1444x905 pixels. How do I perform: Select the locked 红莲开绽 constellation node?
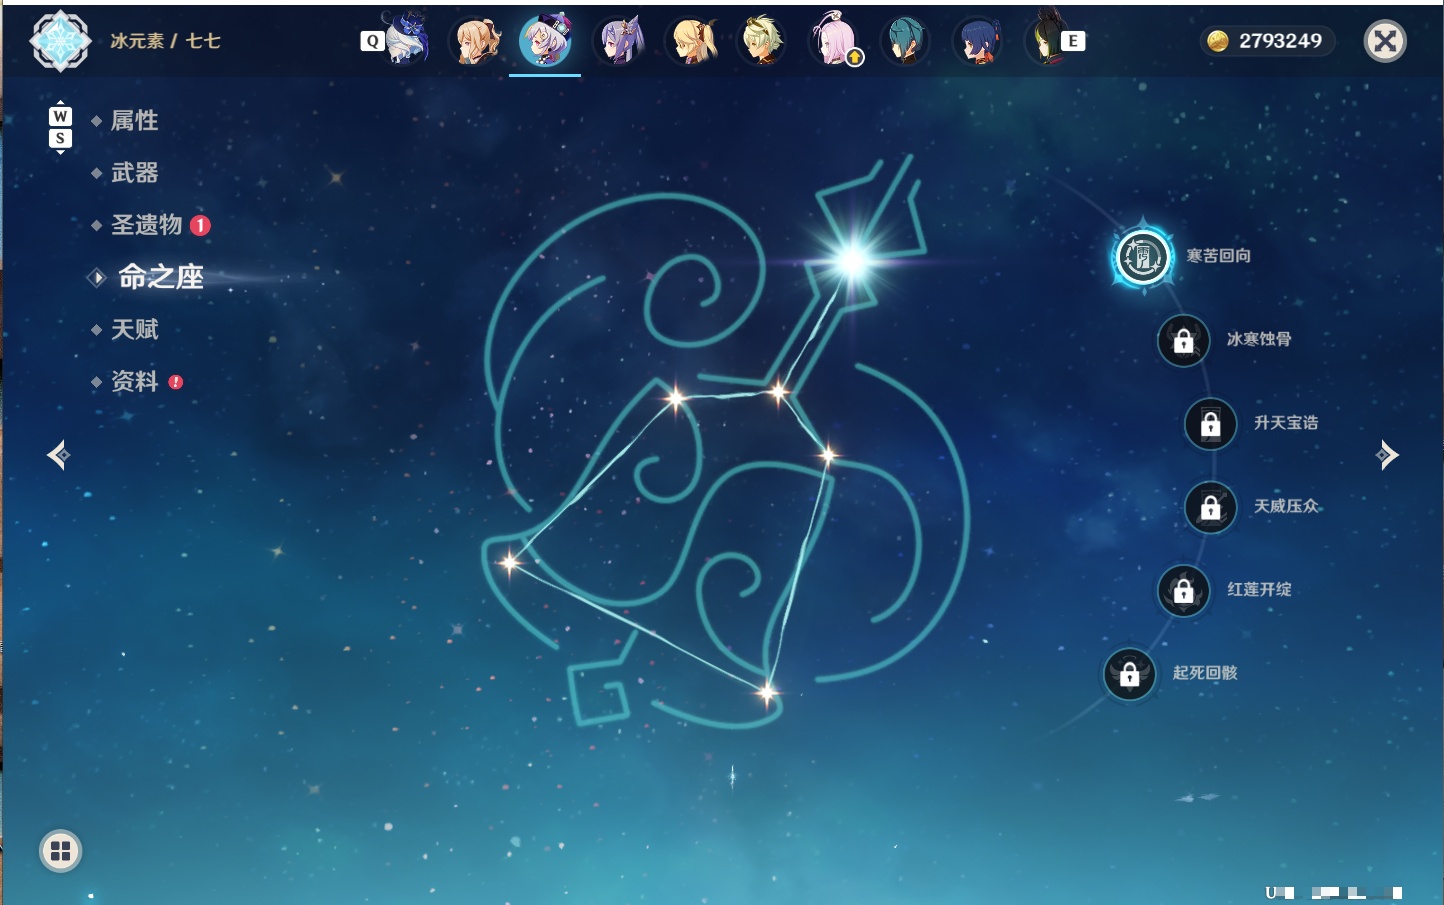tap(1183, 590)
